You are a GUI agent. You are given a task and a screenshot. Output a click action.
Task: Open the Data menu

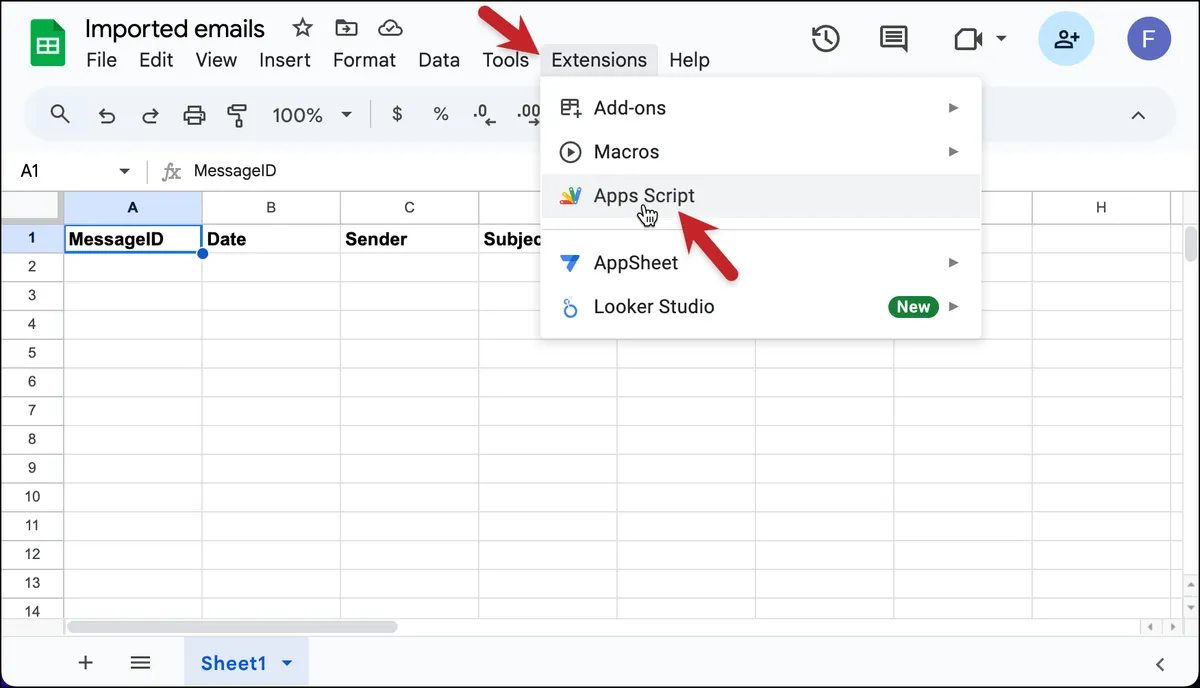[439, 60]
